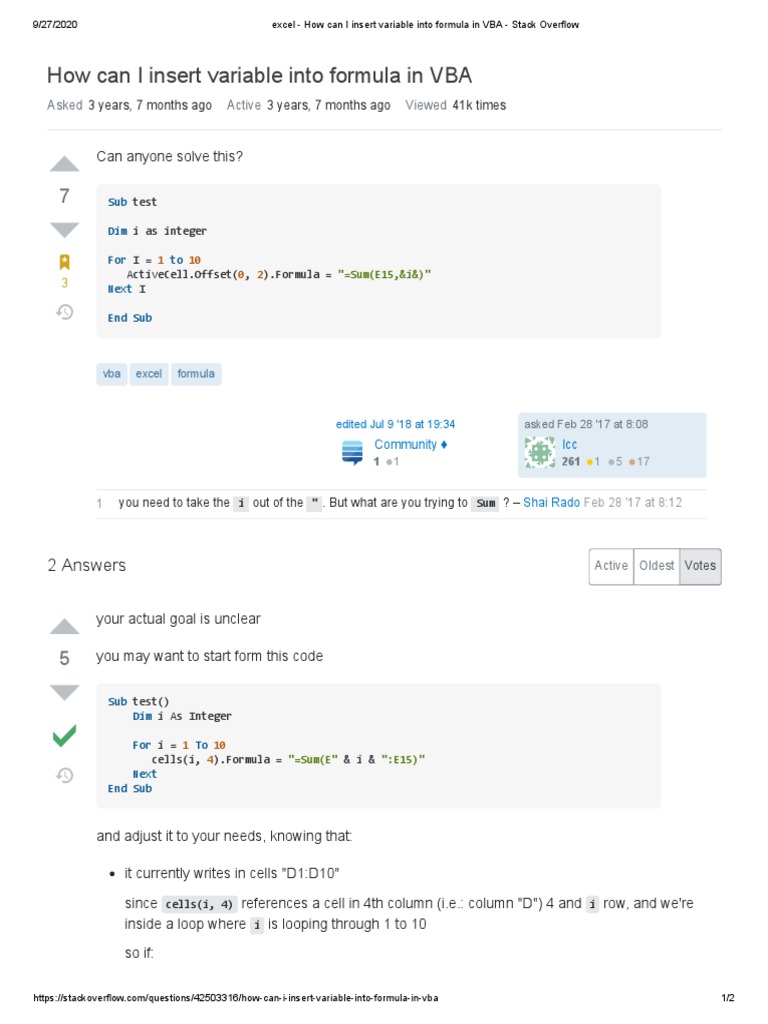Sort answers by Votes
The width and height of the screenshot is (768, 1024).
[700, 566]
